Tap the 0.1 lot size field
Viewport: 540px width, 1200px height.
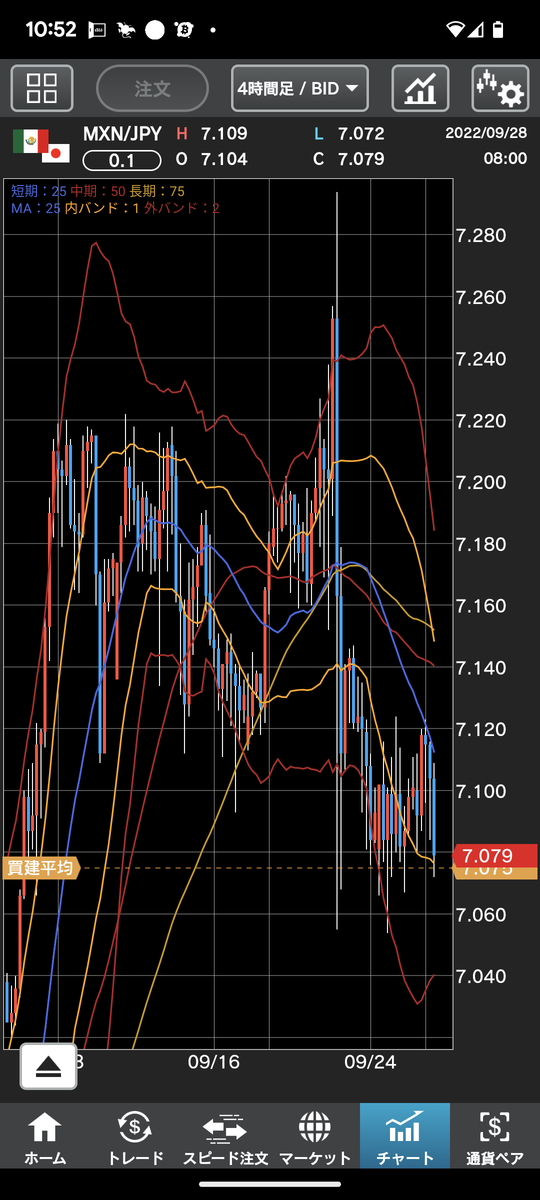pos(122,160)
